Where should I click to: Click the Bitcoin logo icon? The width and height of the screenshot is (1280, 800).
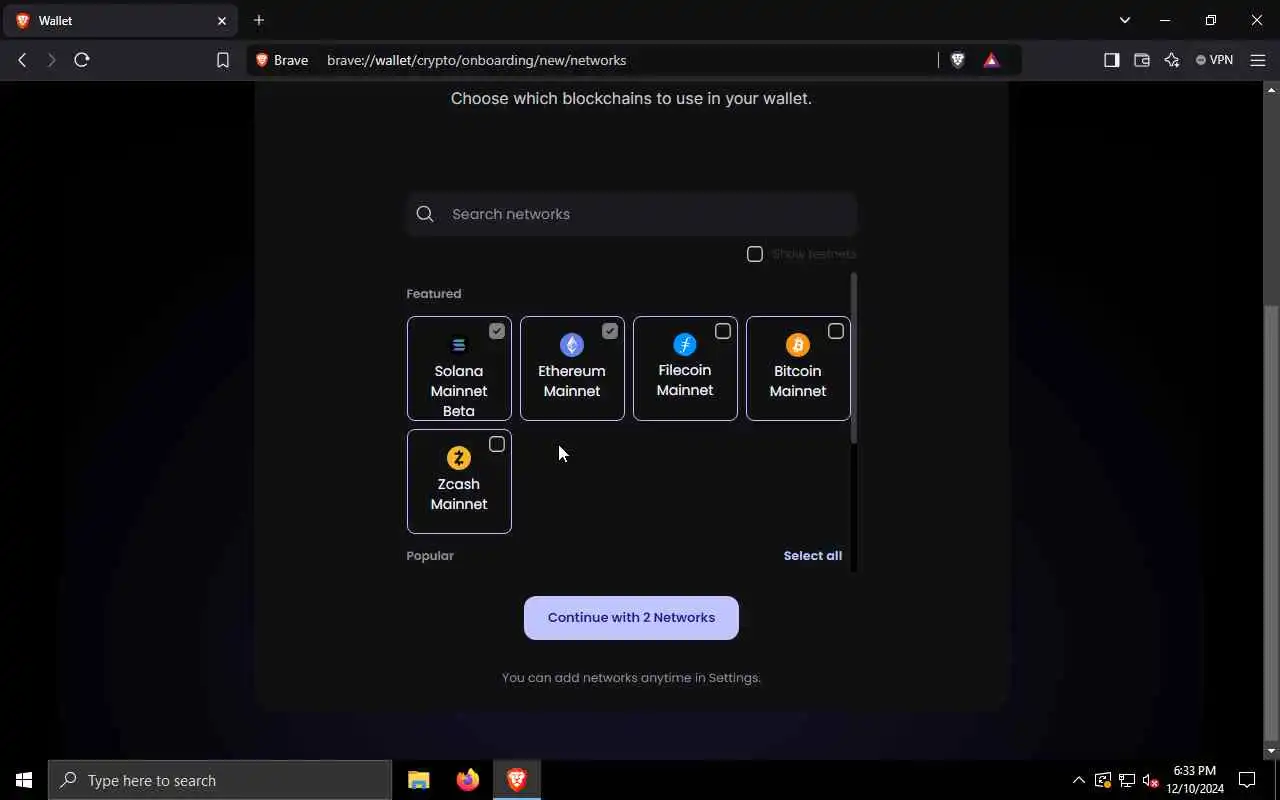click(798, 345)
